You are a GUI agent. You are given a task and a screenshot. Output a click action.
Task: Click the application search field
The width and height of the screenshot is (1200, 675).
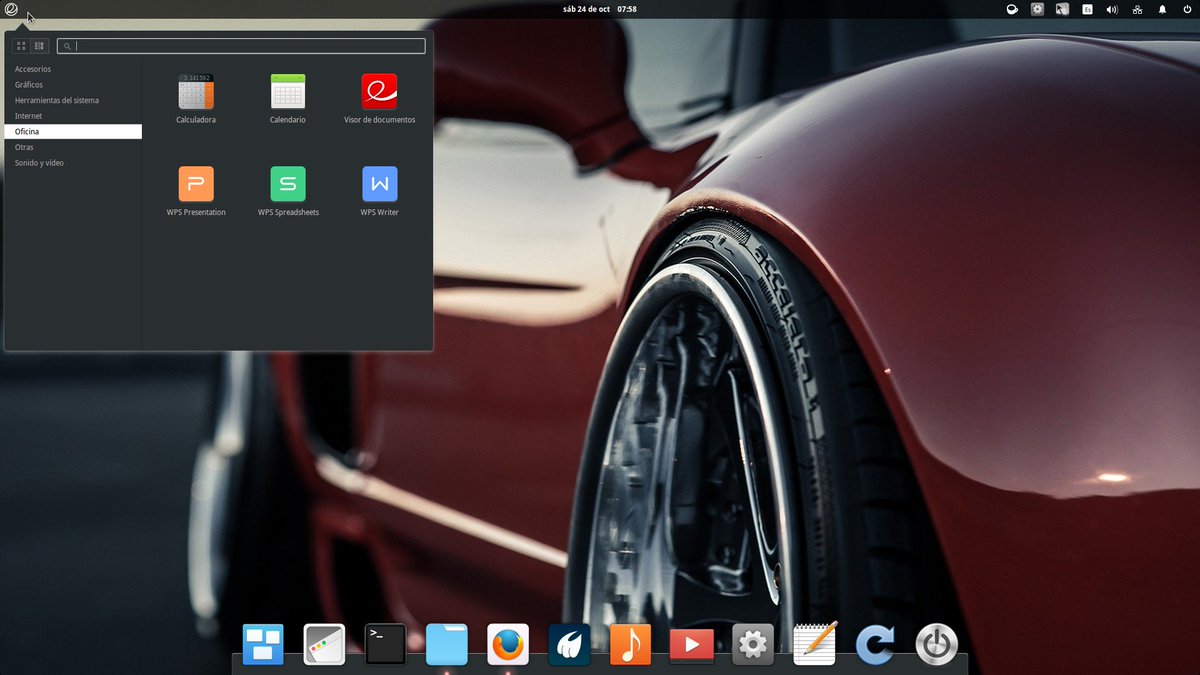tap(241, 46)
